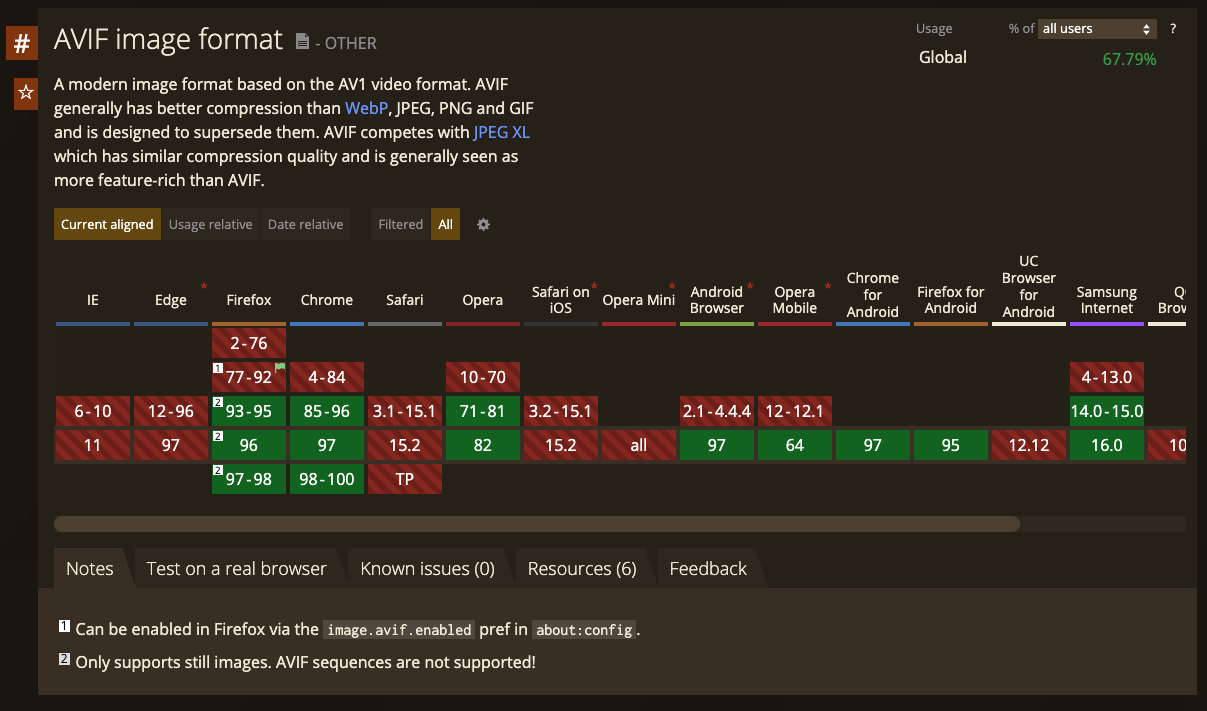1207x711 pixels.
Task: Click the Opera Mobile column header
Action: coord(795,300)
